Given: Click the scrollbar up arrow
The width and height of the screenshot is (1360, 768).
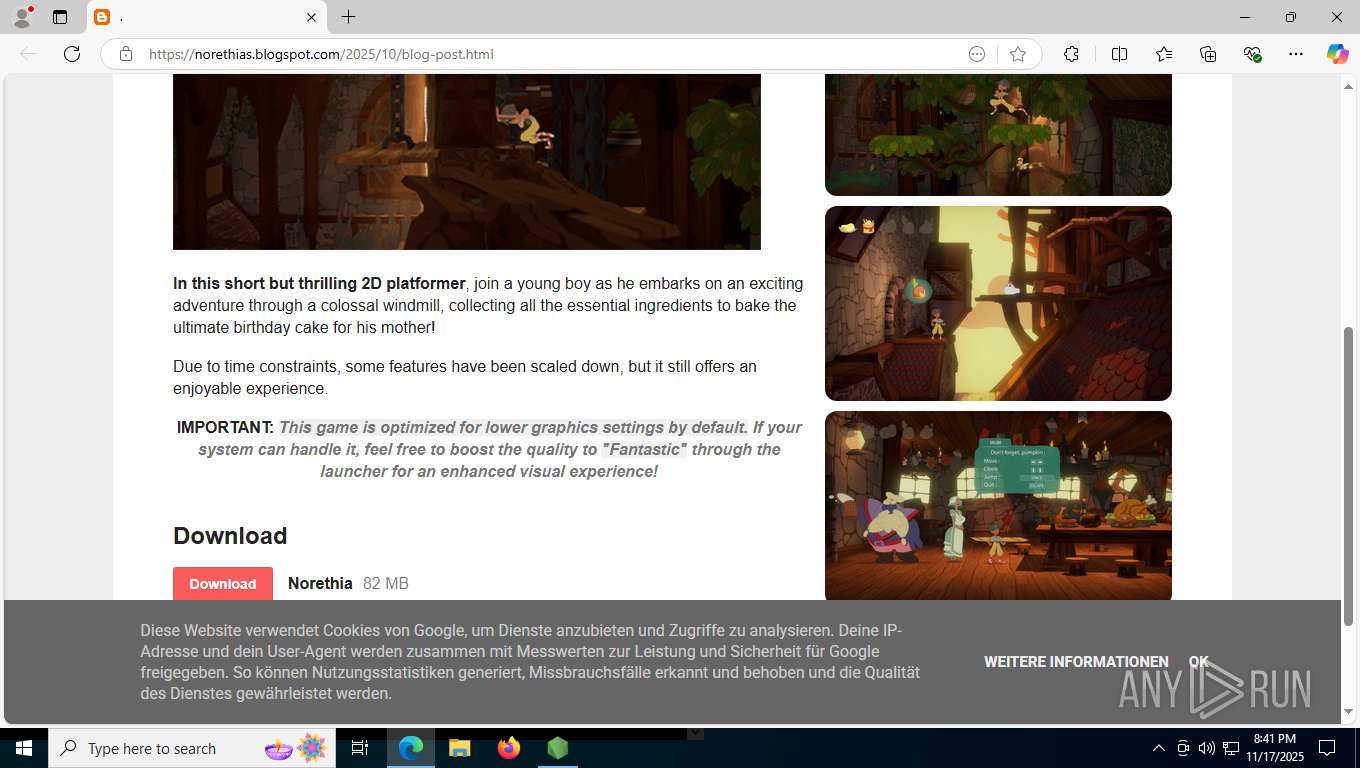Looking at the screenshot, I should pyautogui.click(x=1348, y=87).
